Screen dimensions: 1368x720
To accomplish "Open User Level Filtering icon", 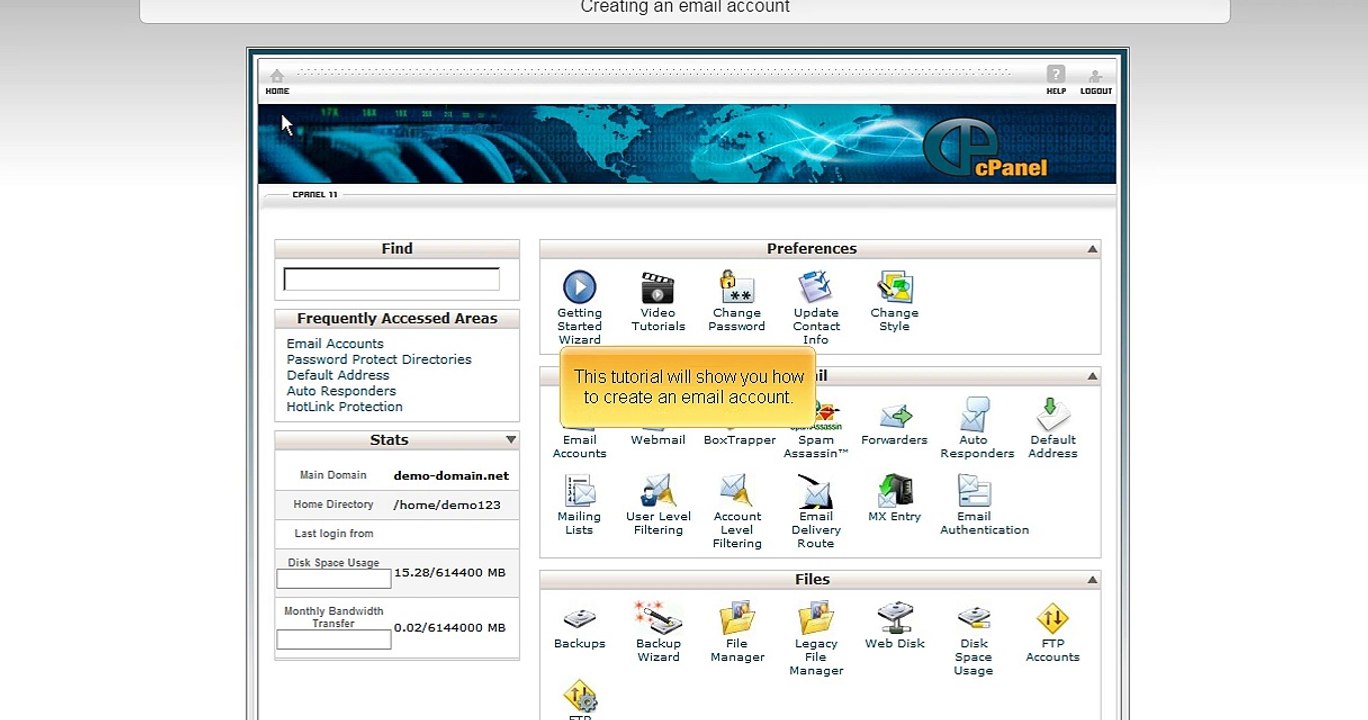I will [x=658, y=492].
